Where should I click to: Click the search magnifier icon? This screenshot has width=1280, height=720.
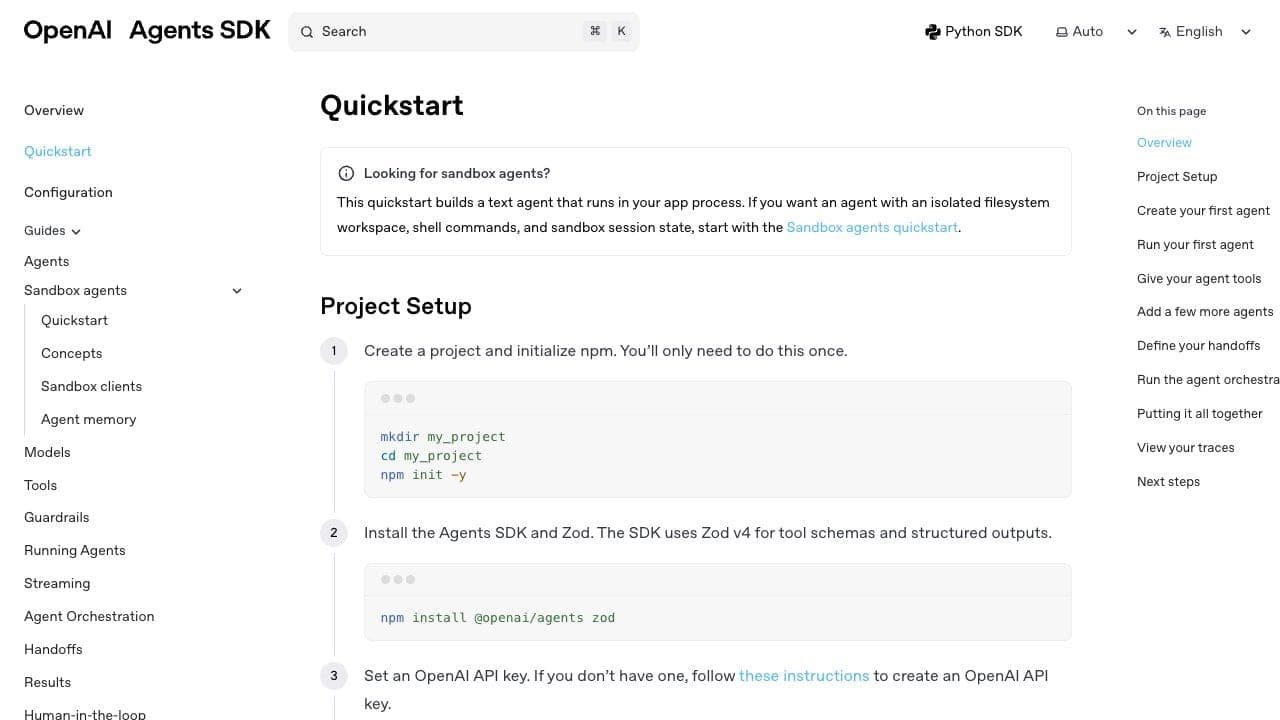307,32
